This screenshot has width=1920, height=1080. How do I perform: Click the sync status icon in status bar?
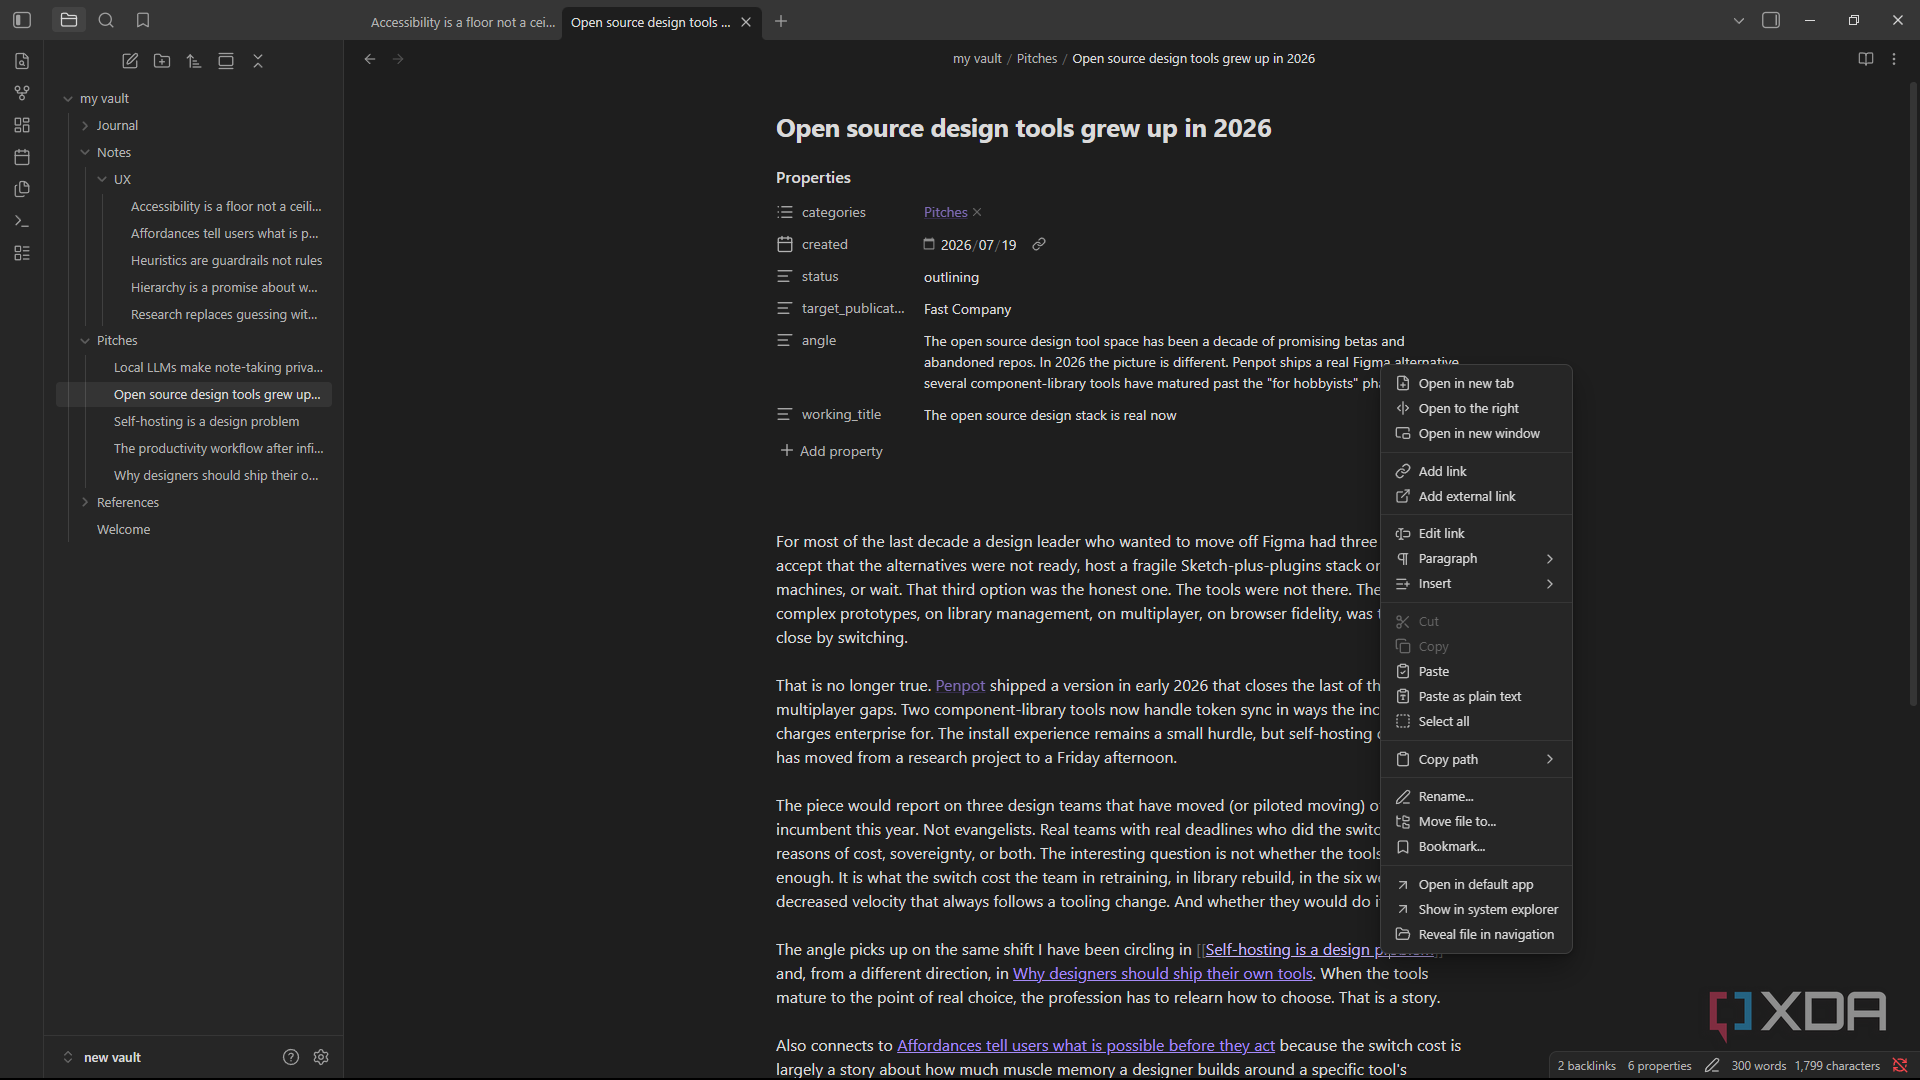point(1900,1066)
